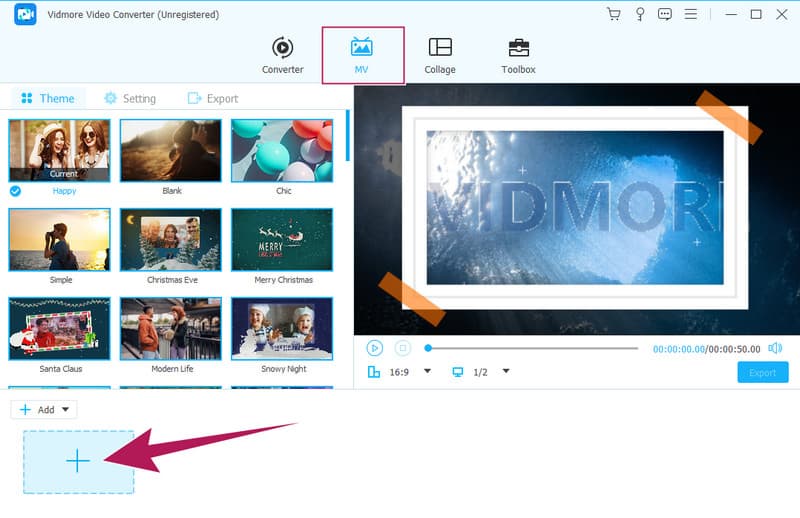Switch to the Theme tab

(x=48, y=98)
